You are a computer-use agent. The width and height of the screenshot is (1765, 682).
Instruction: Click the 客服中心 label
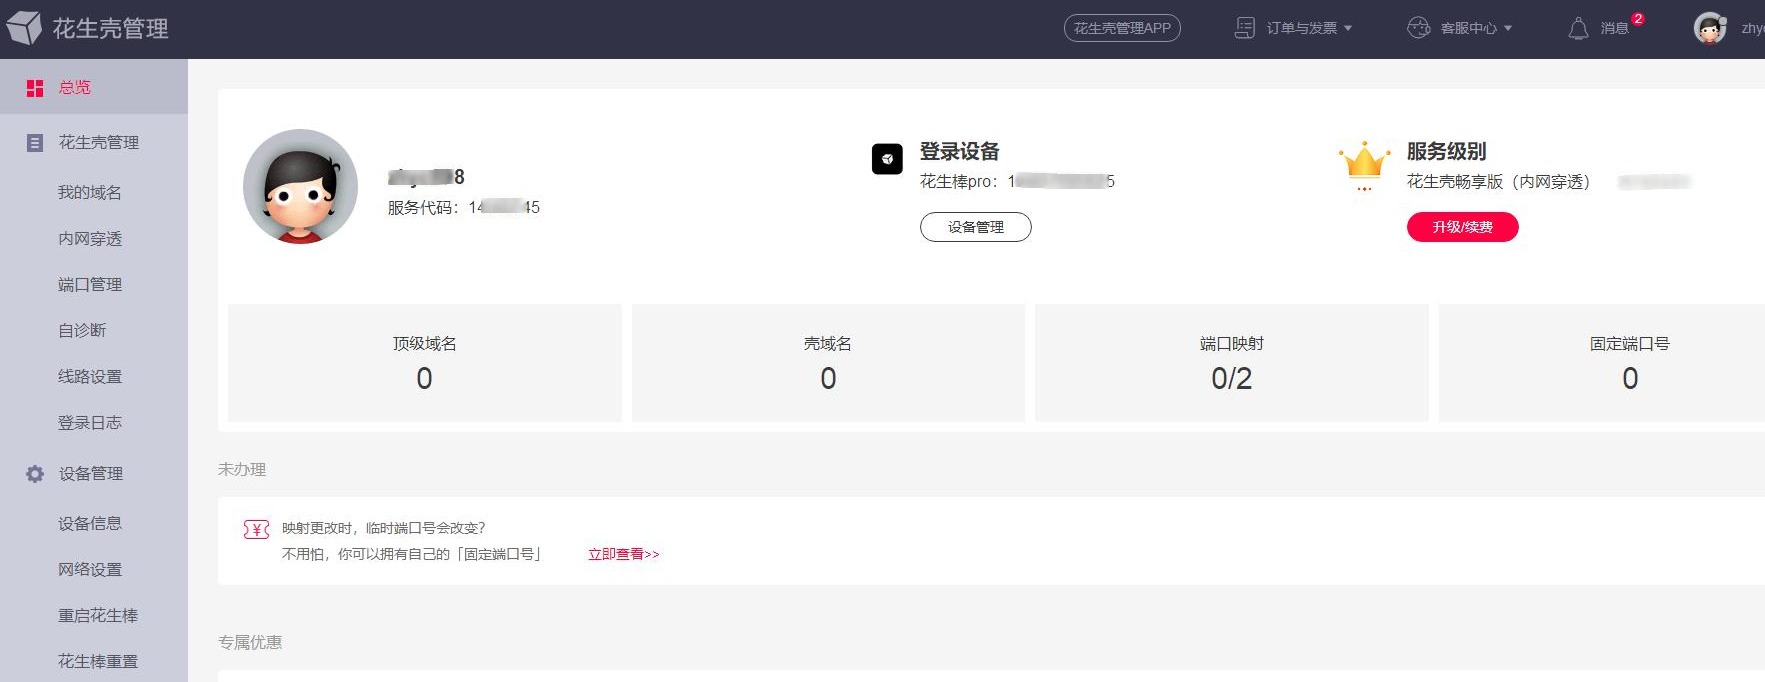(1469, 28)
